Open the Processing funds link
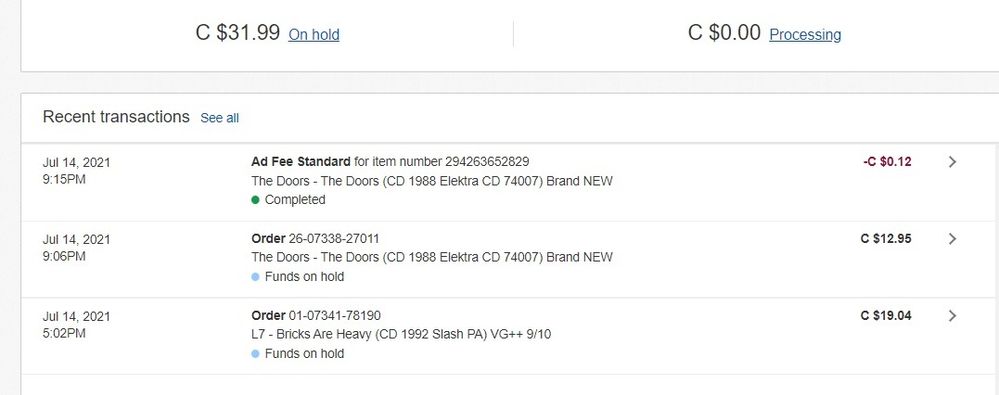 click(x=805, y=34)
